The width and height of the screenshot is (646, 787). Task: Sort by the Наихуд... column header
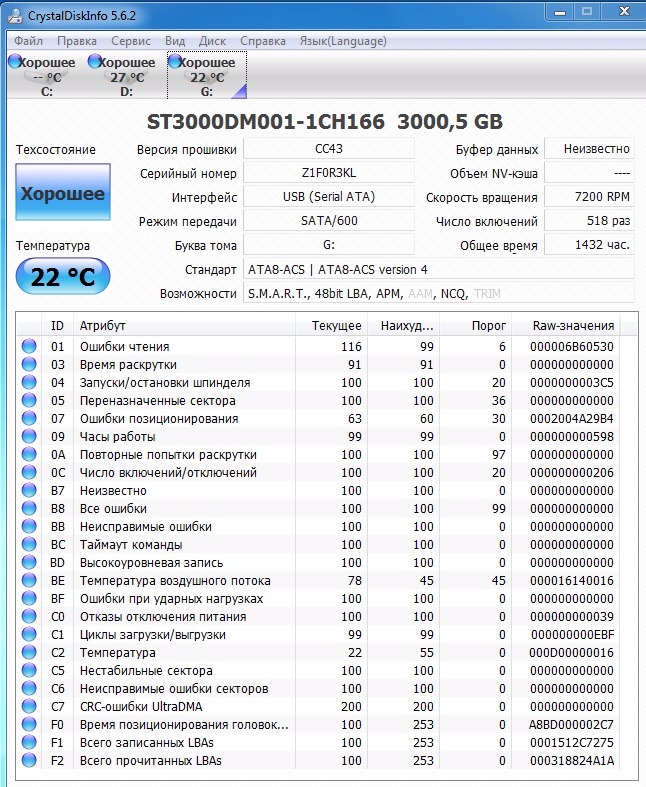click(x=404, y=326)
